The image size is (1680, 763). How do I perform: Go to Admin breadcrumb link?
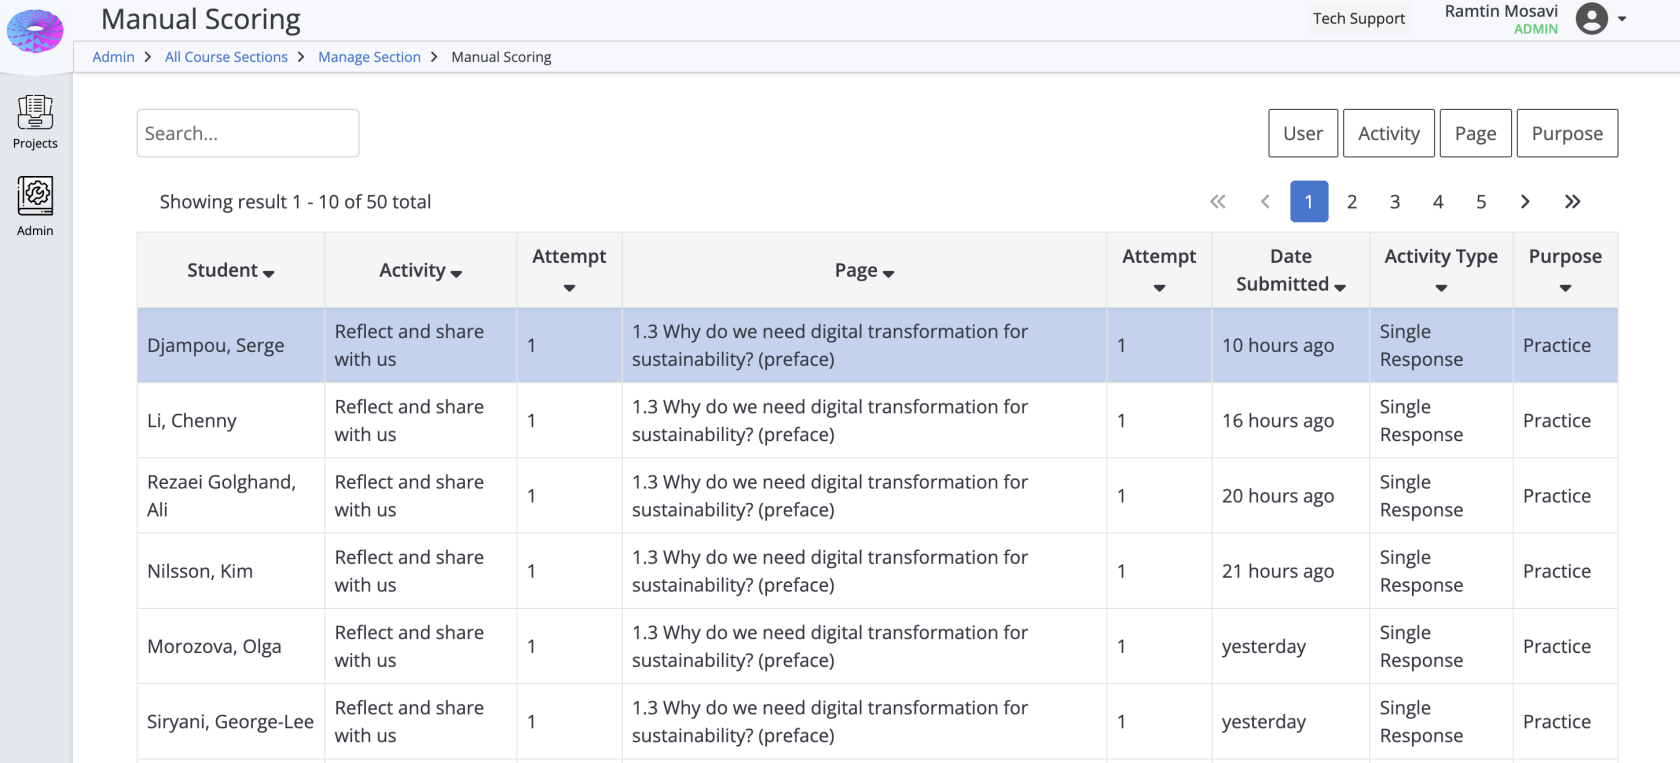pos(113,57)
